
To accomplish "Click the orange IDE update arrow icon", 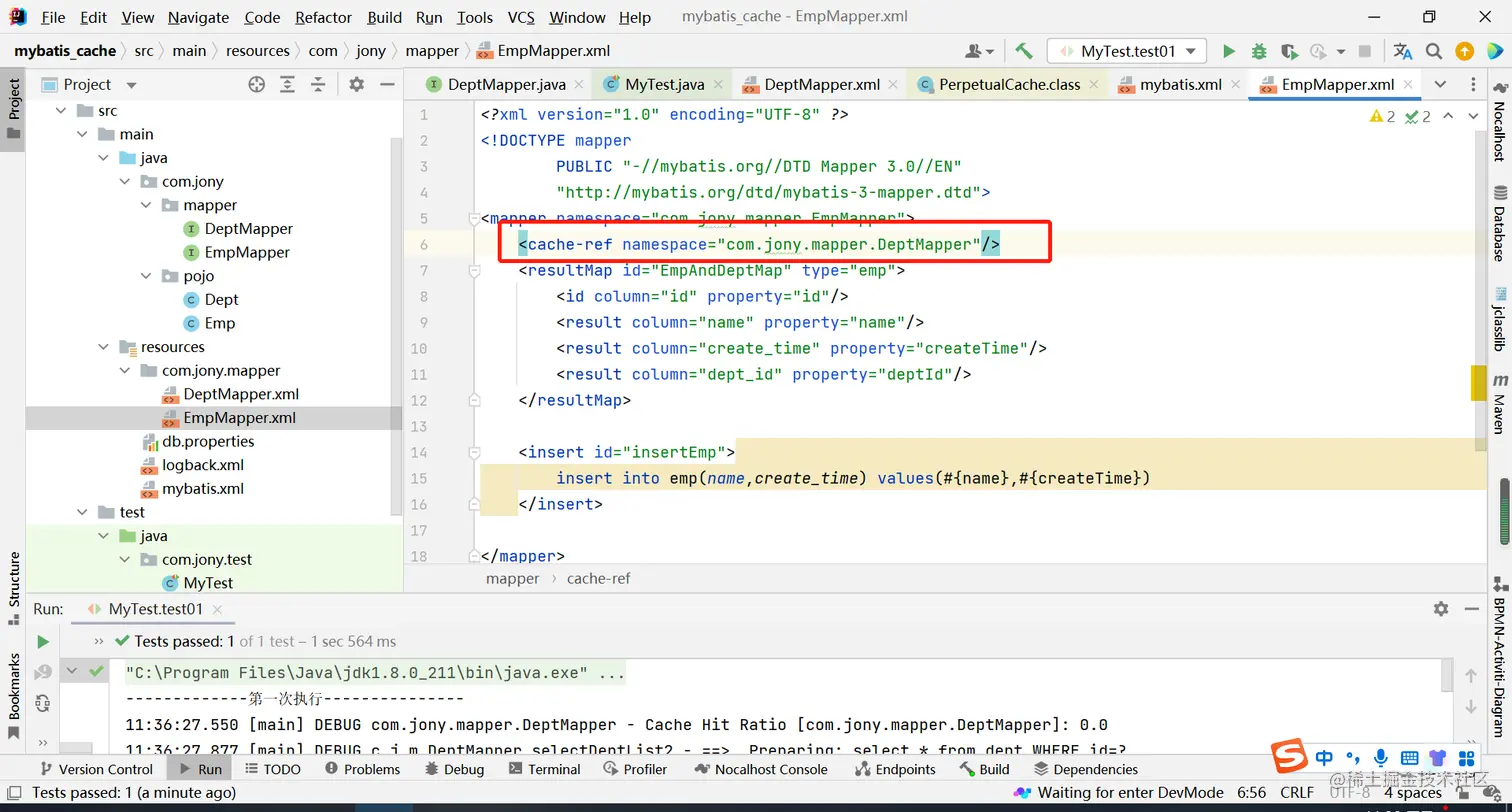I will coord(1464,51).
